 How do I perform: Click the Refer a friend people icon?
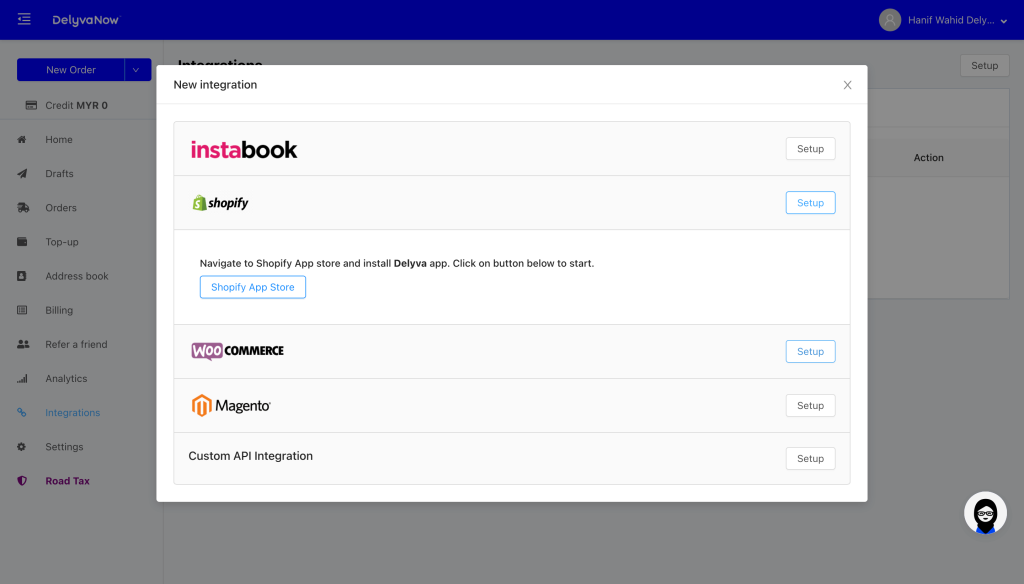[23, 344]
